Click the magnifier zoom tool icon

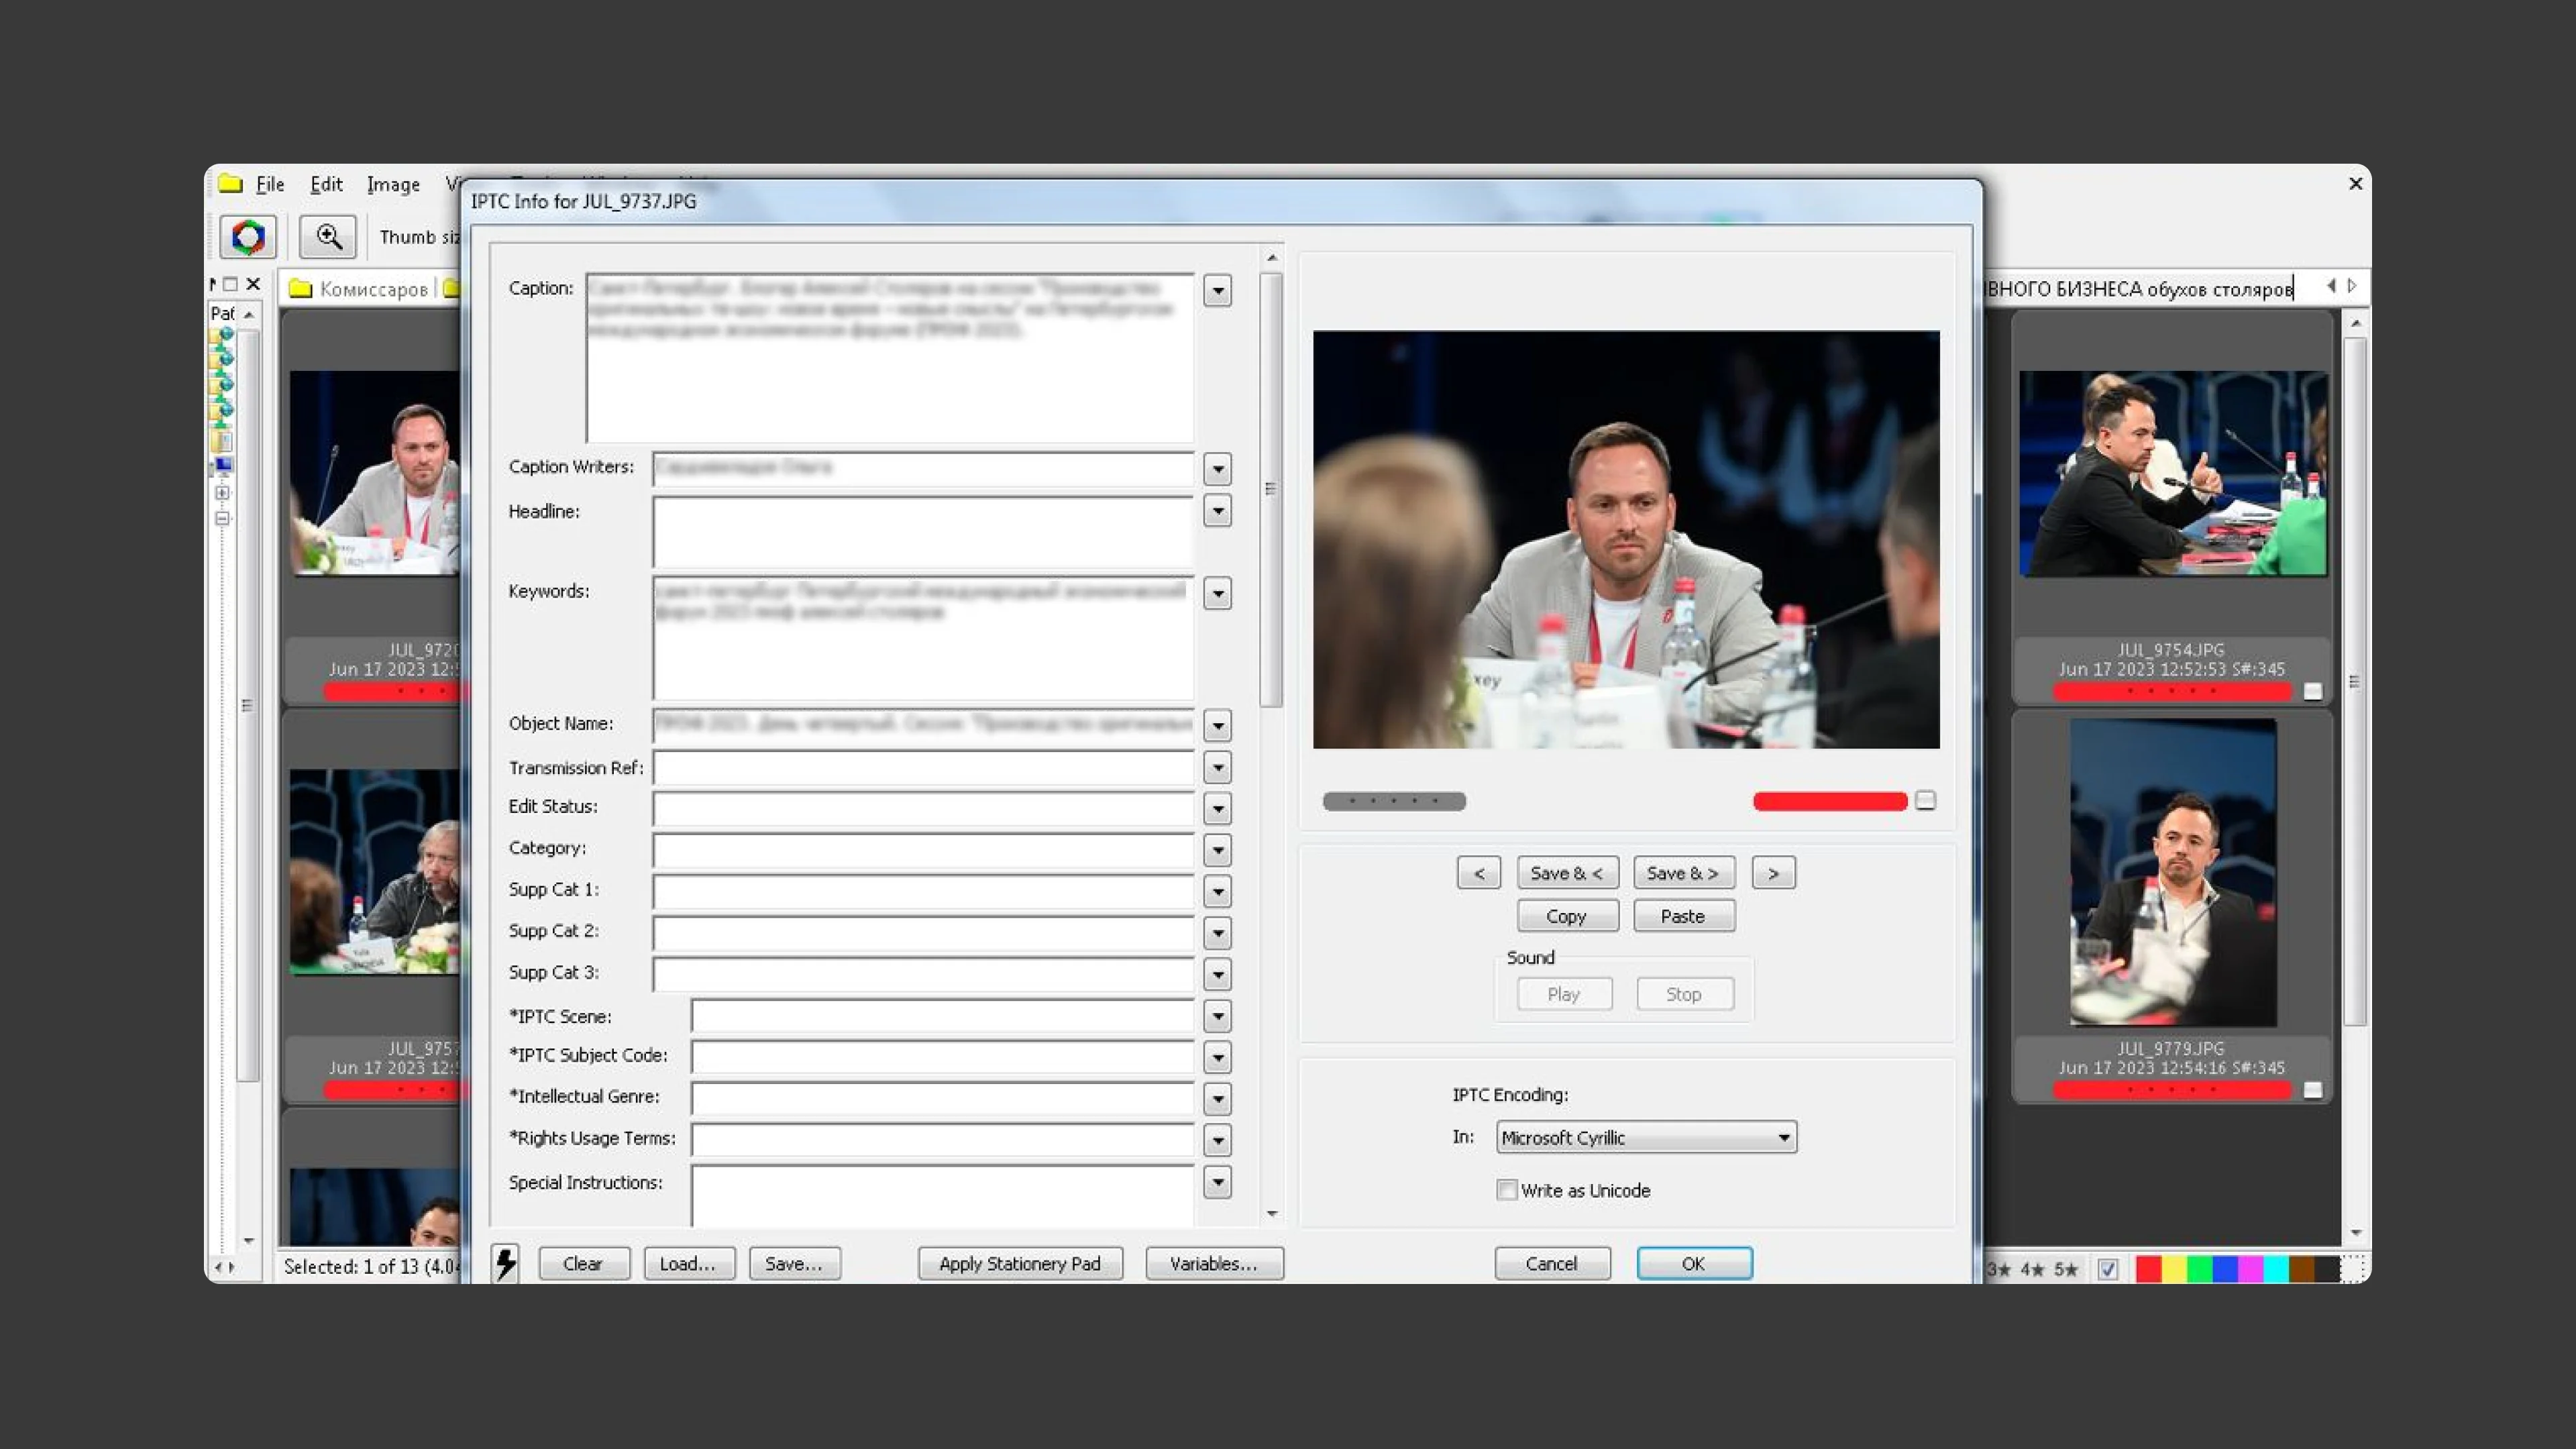pos(328,237)
